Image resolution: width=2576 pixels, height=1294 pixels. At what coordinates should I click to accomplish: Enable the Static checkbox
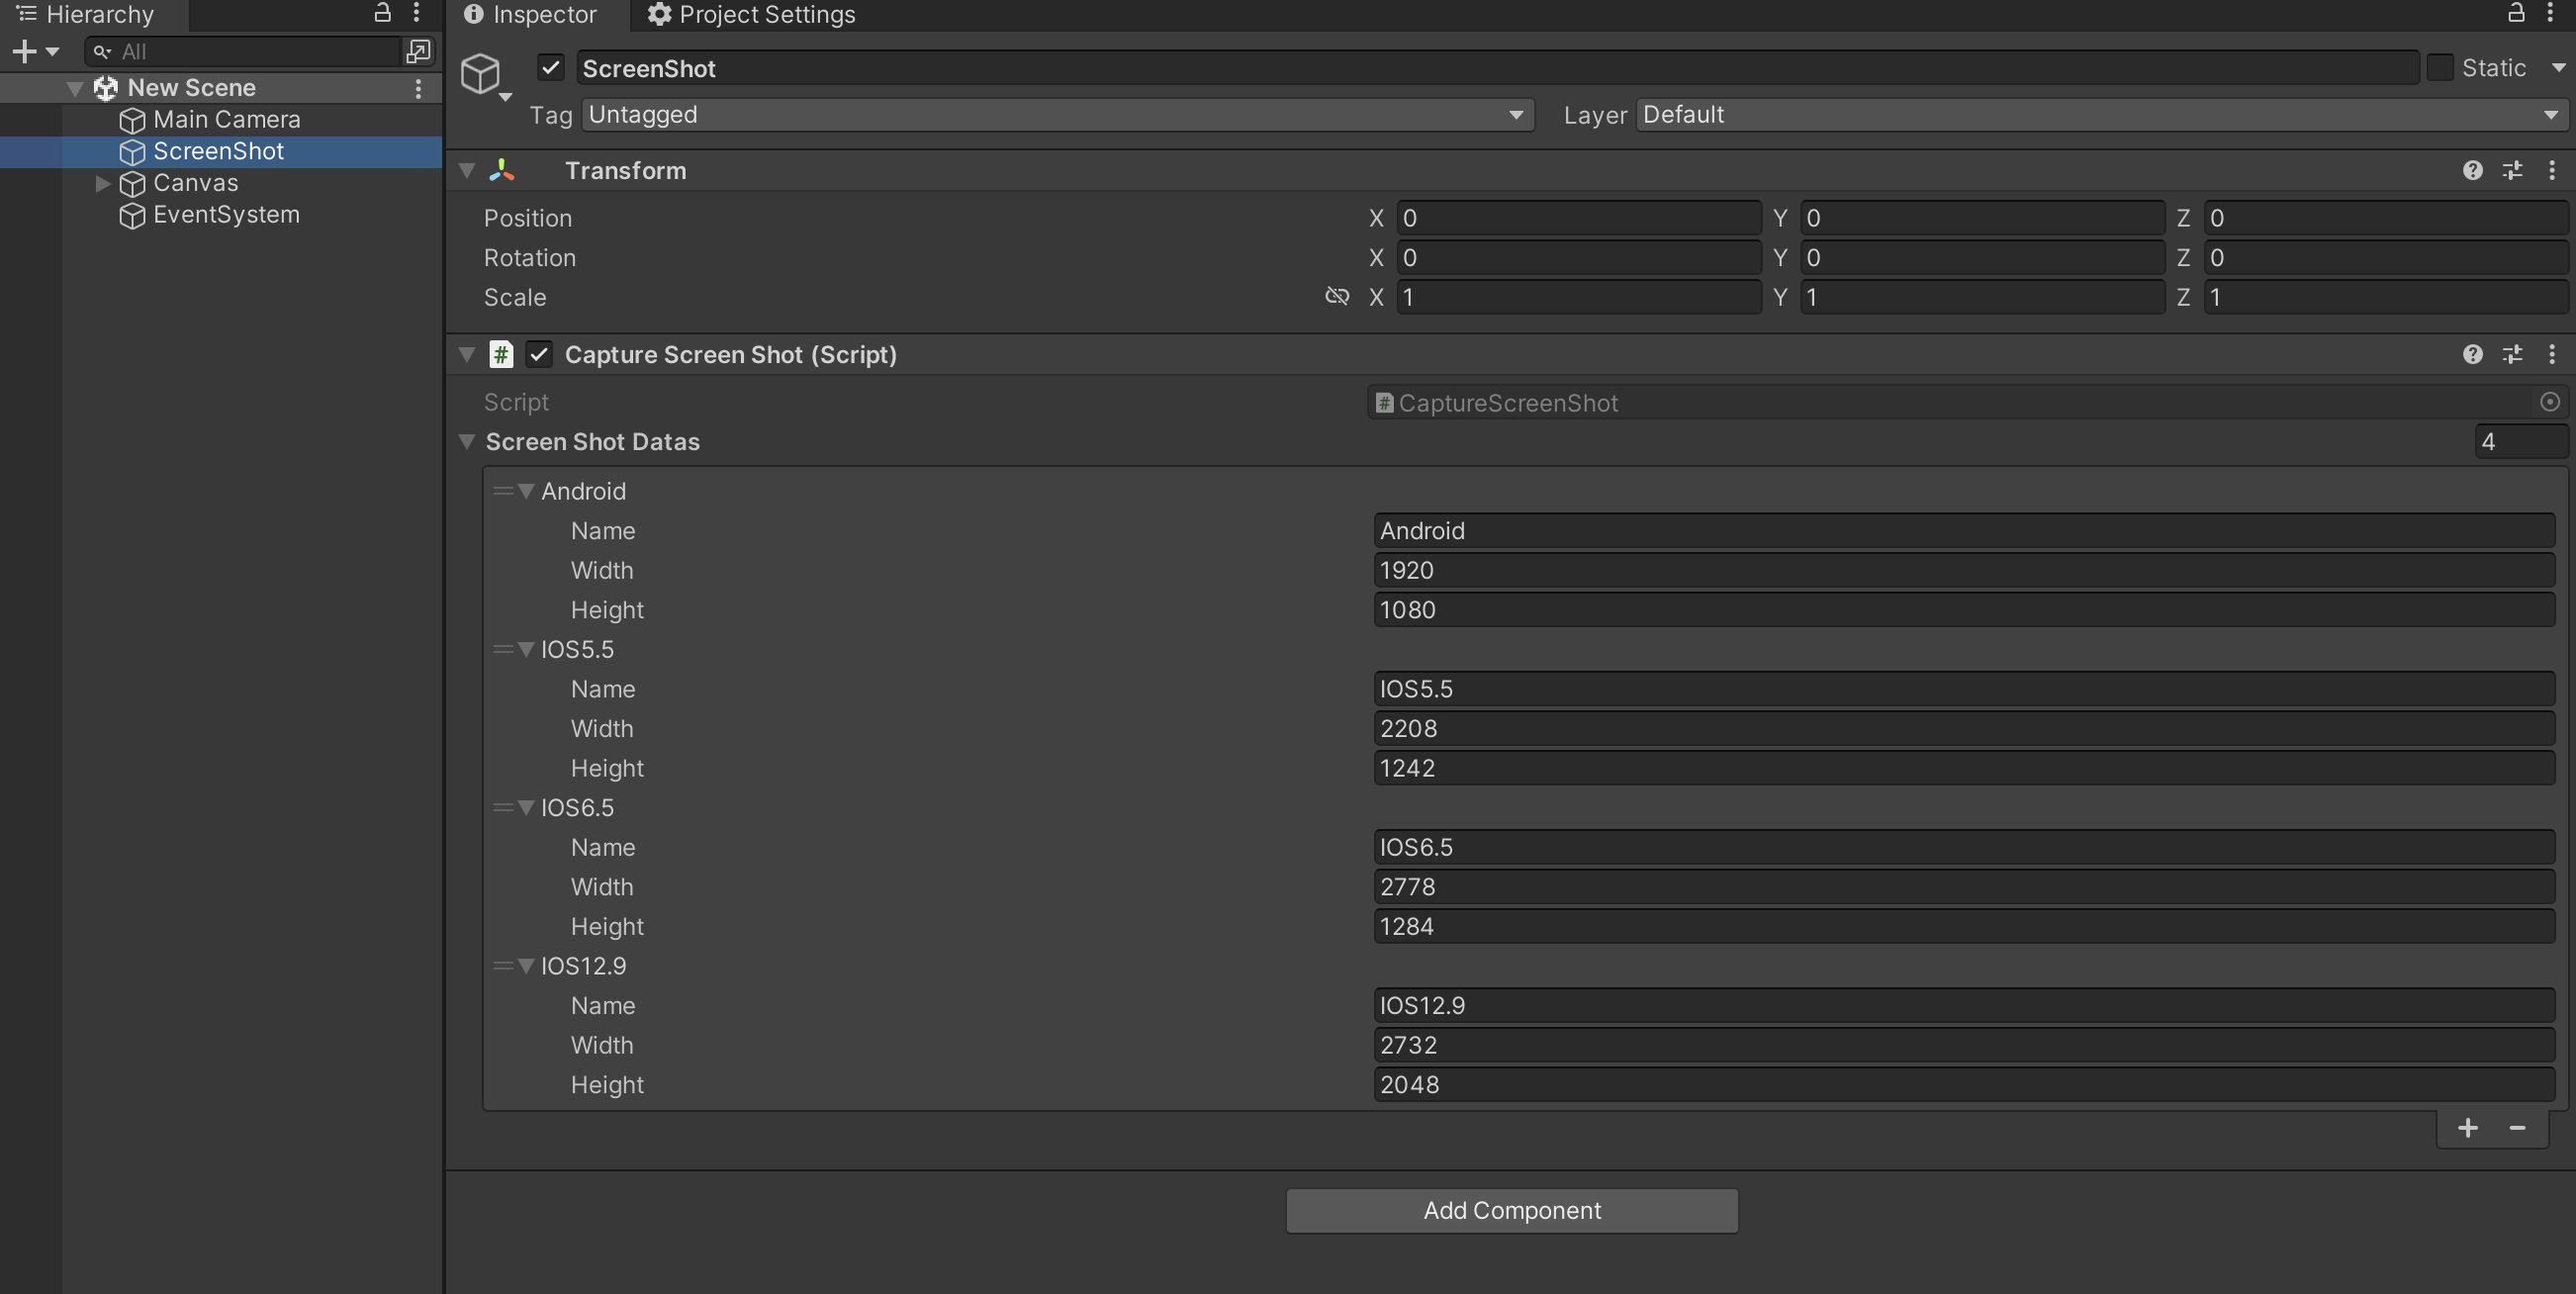[2440, 68]
